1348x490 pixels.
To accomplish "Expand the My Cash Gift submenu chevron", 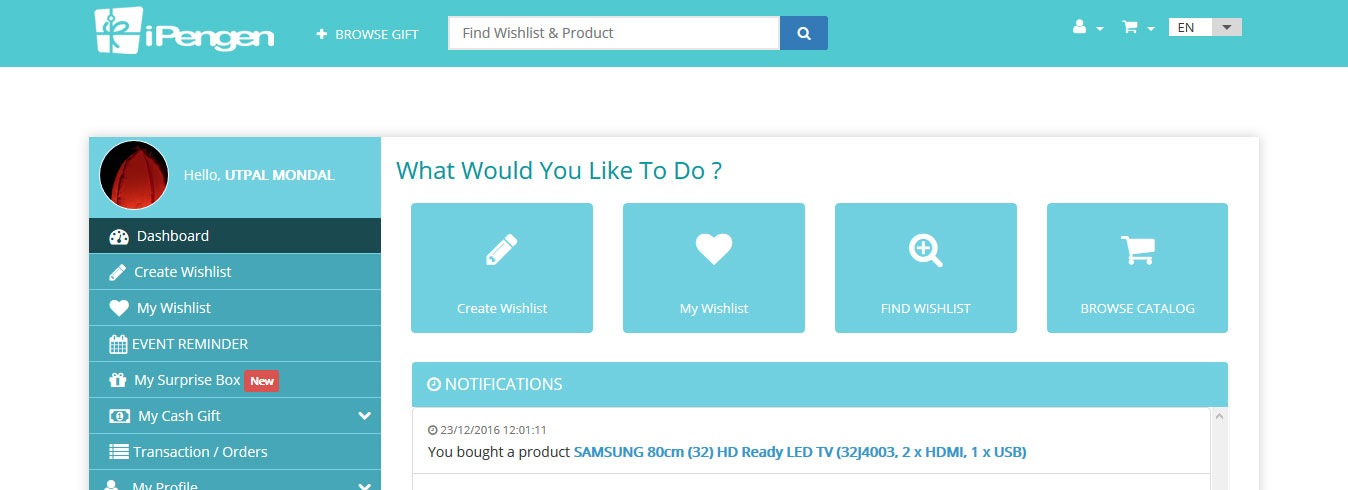I will pyautogui.click(x=364, y=416).
